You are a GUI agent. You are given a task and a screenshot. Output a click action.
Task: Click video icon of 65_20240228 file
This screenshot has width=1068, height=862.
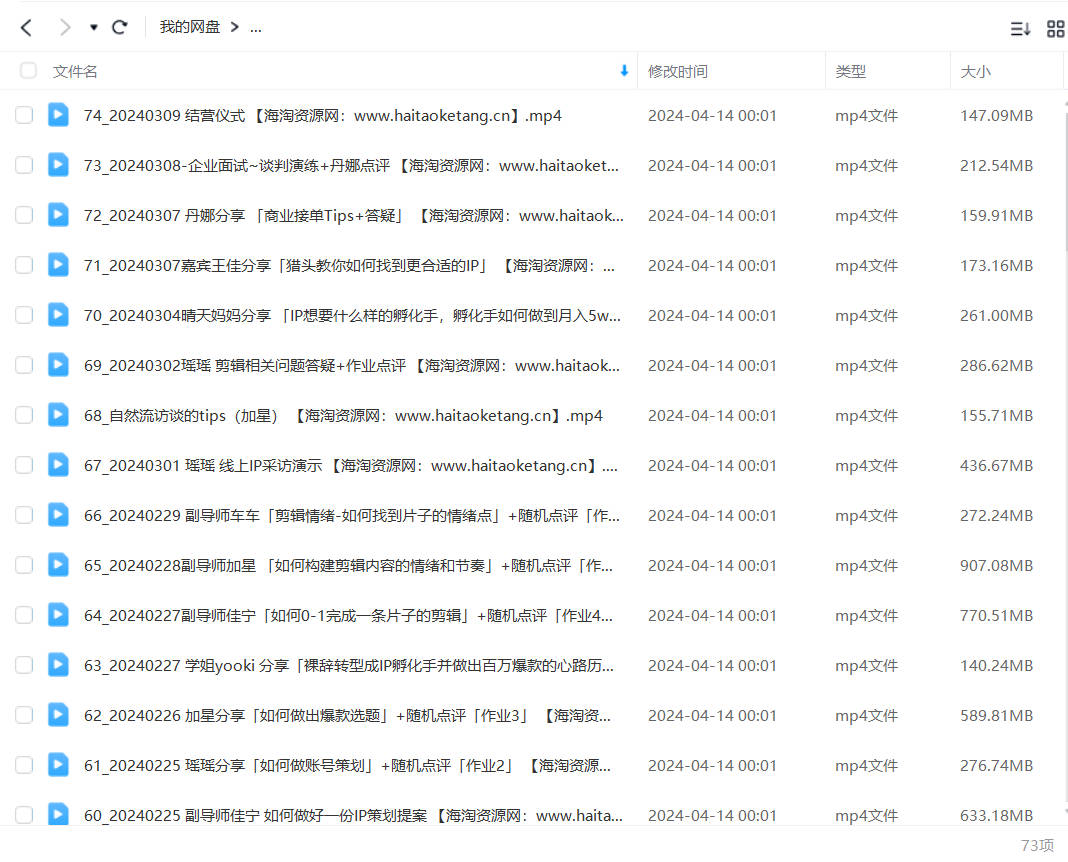(x=58, y=564)
